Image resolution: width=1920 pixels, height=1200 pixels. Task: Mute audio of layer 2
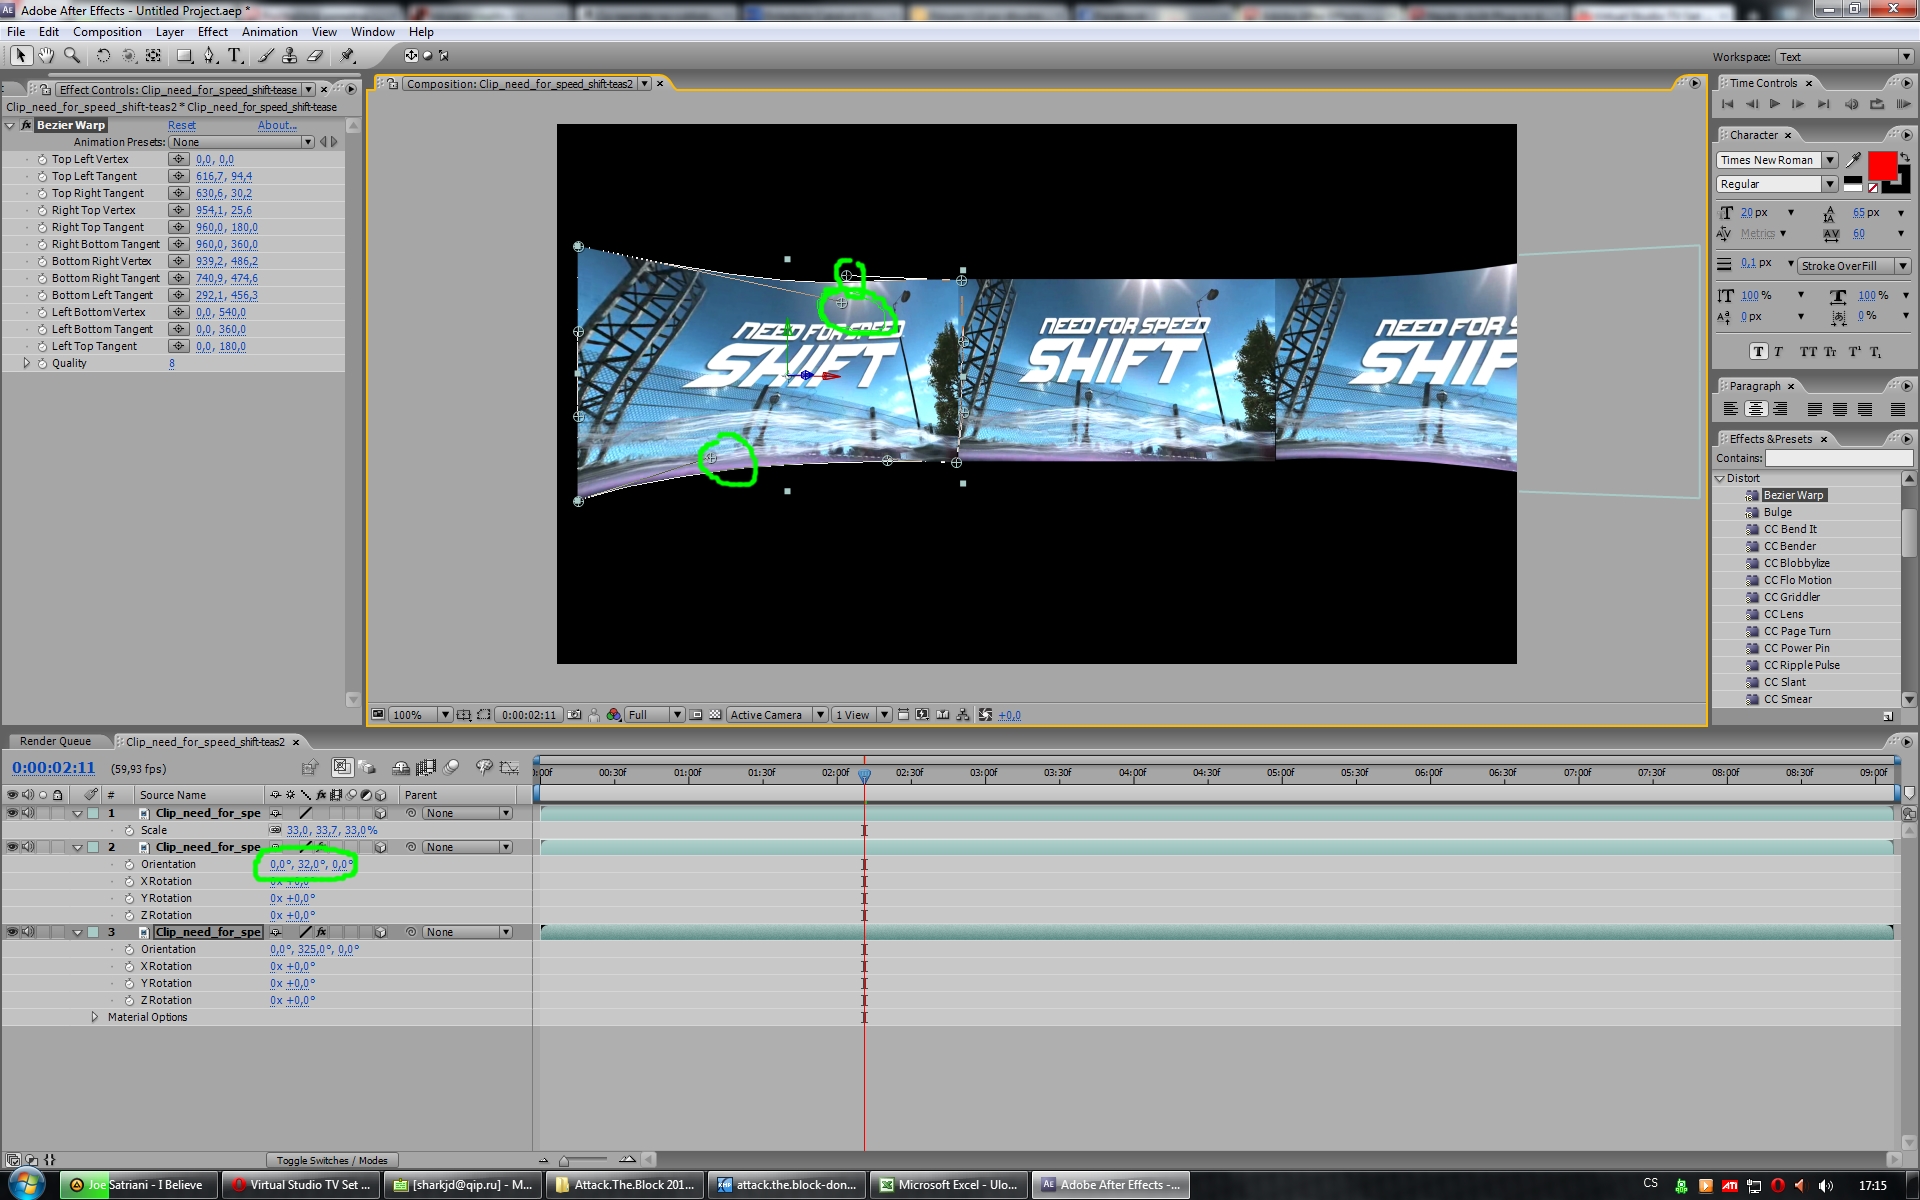[28, 847]
